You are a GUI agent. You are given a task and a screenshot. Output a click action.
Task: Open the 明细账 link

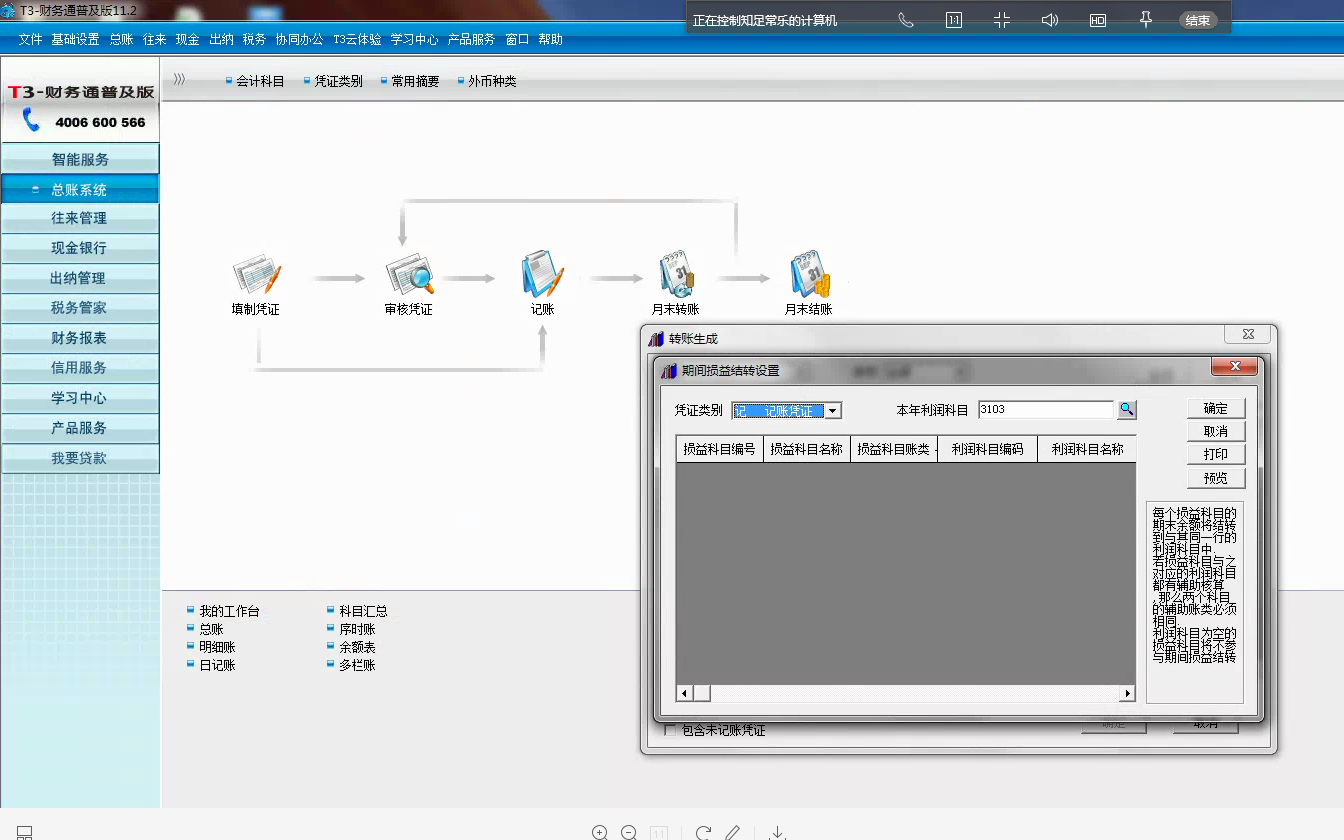point(217,647)
